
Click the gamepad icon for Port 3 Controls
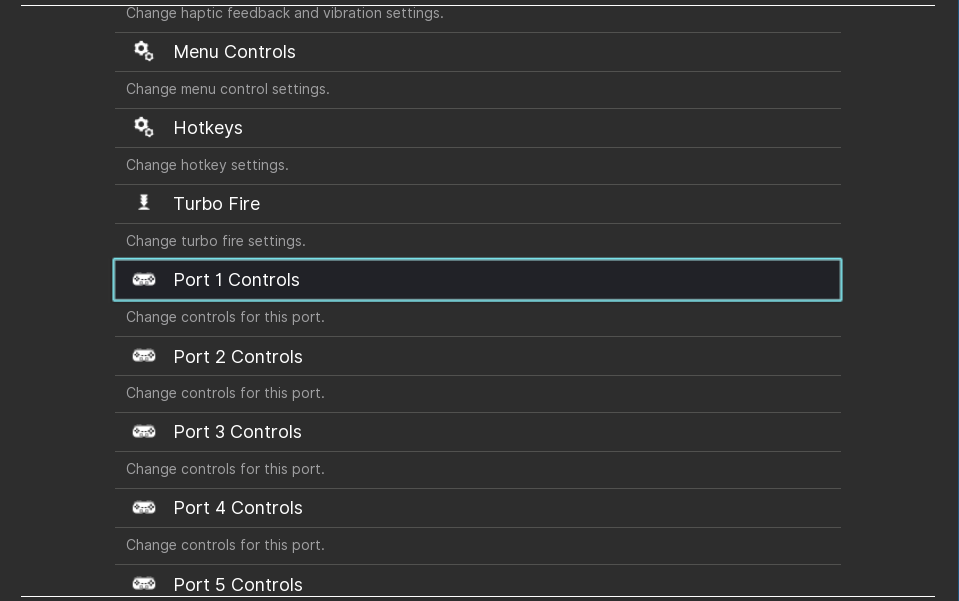pyautogui.click(x=144, y=432)
